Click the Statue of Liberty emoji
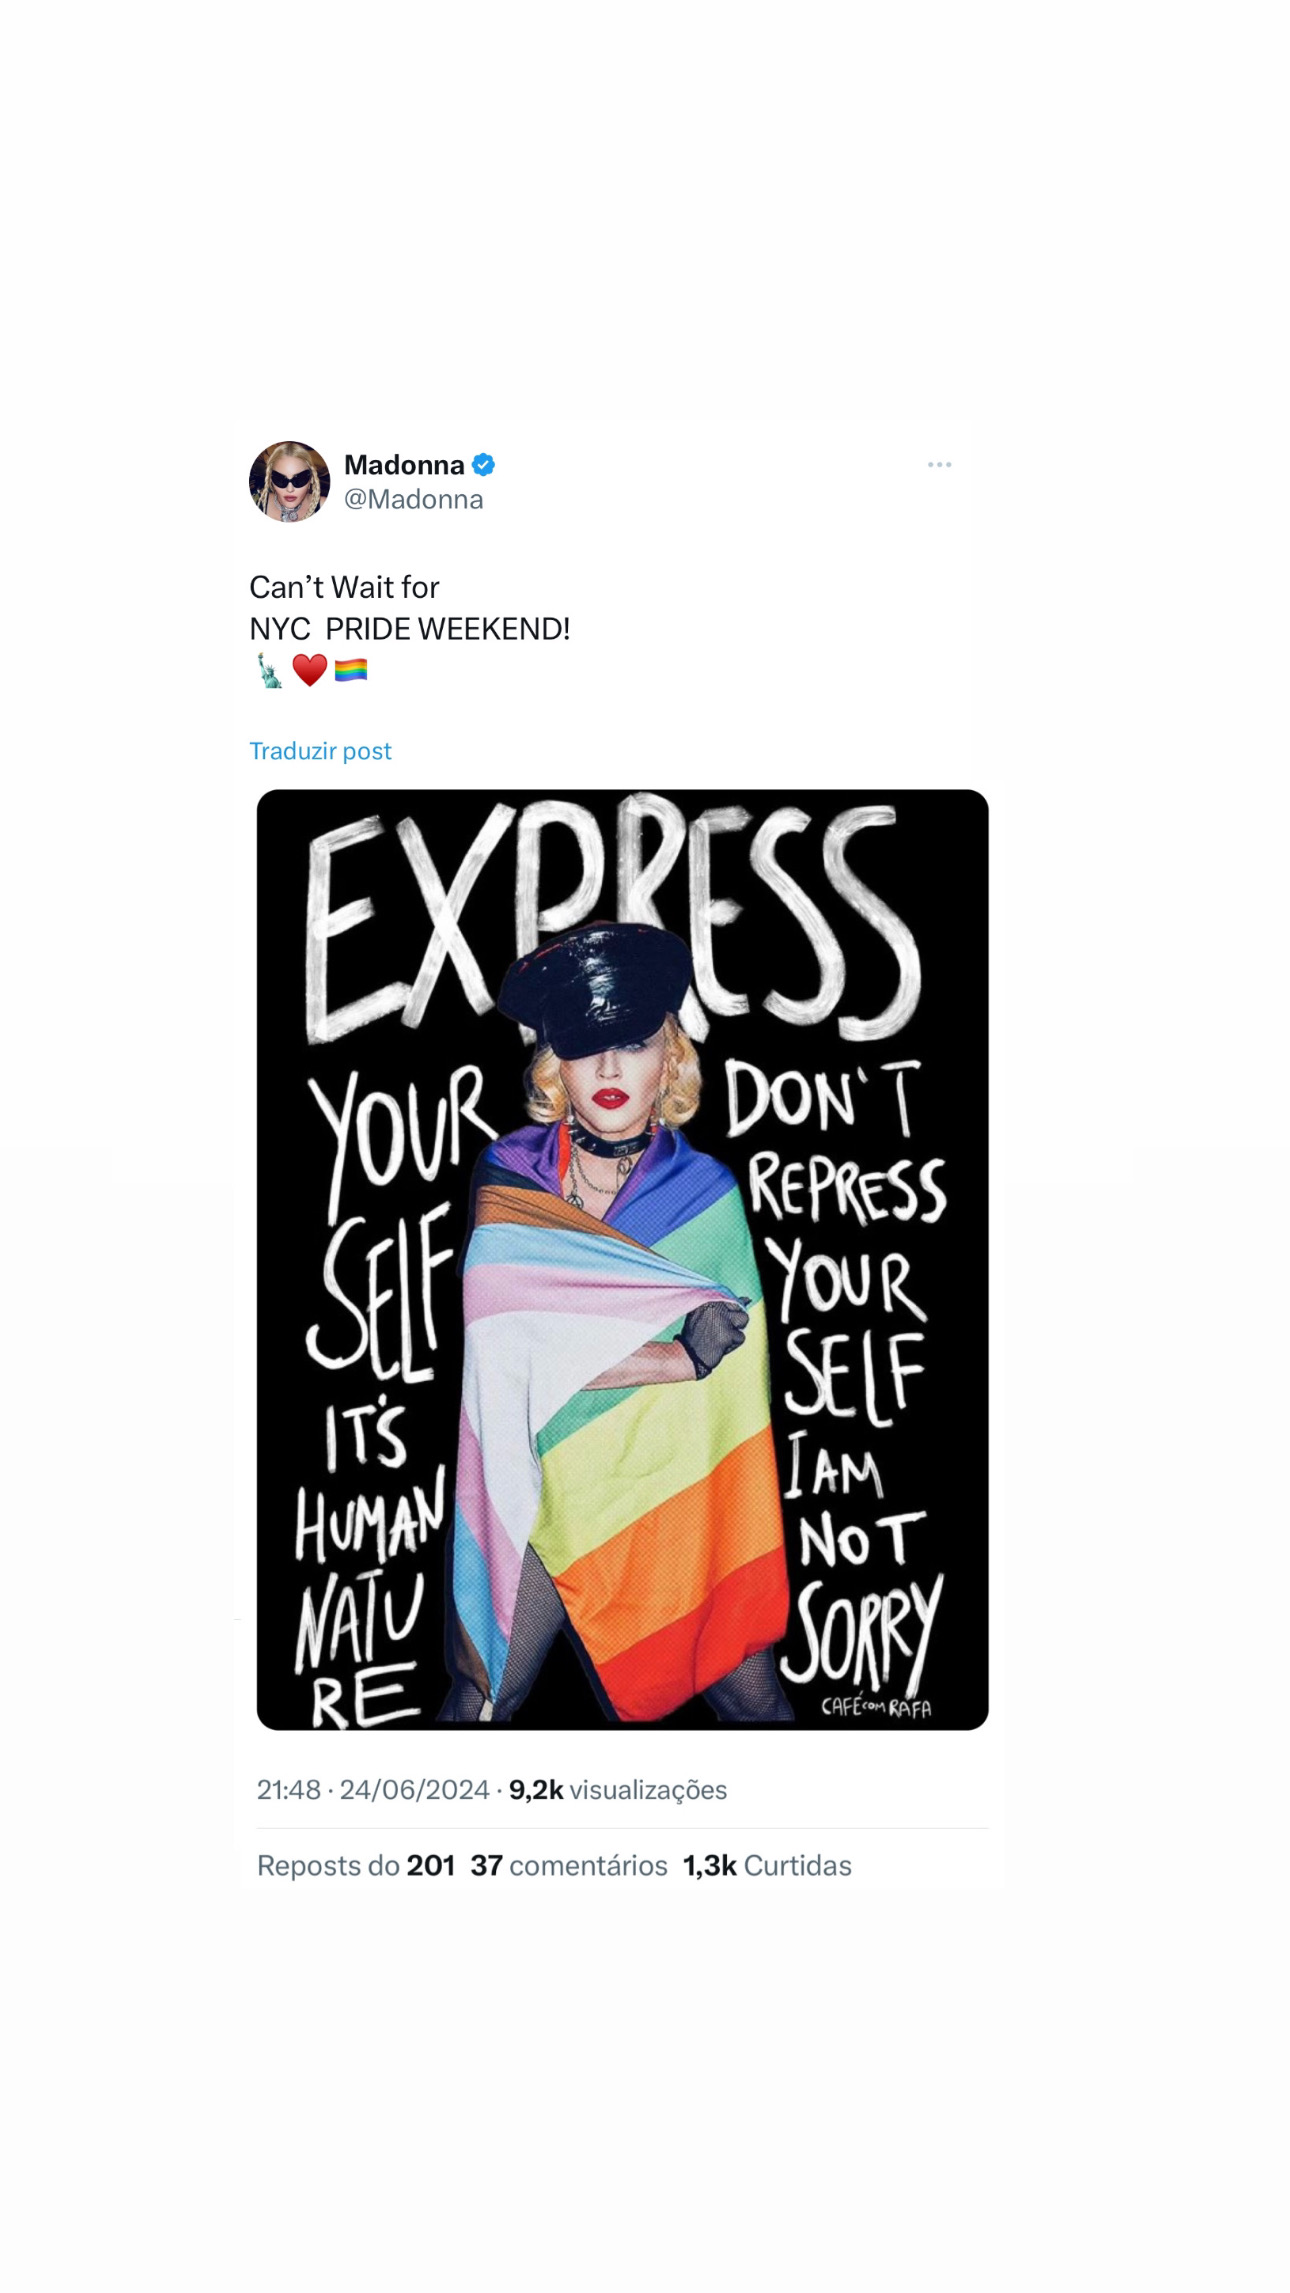The image size is (1290, 2293). (269, 670)
